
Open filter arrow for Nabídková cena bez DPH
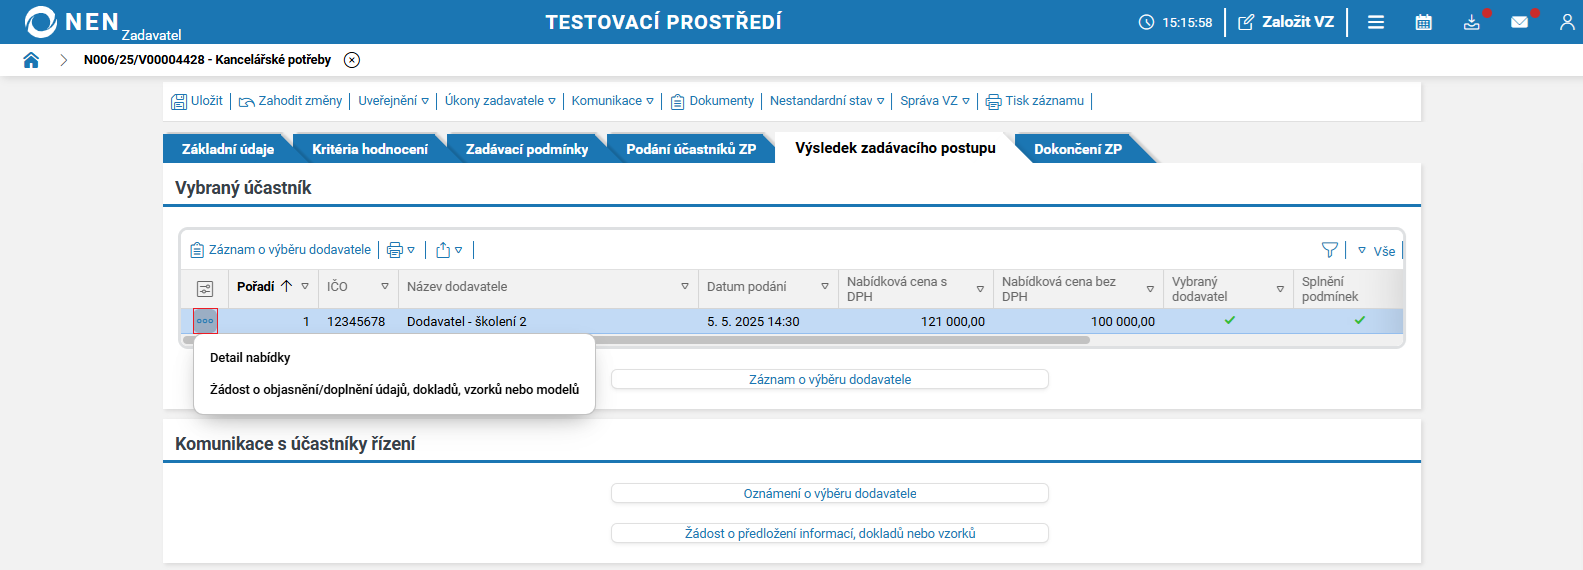pyautogui.click(x=1150, y=289)
